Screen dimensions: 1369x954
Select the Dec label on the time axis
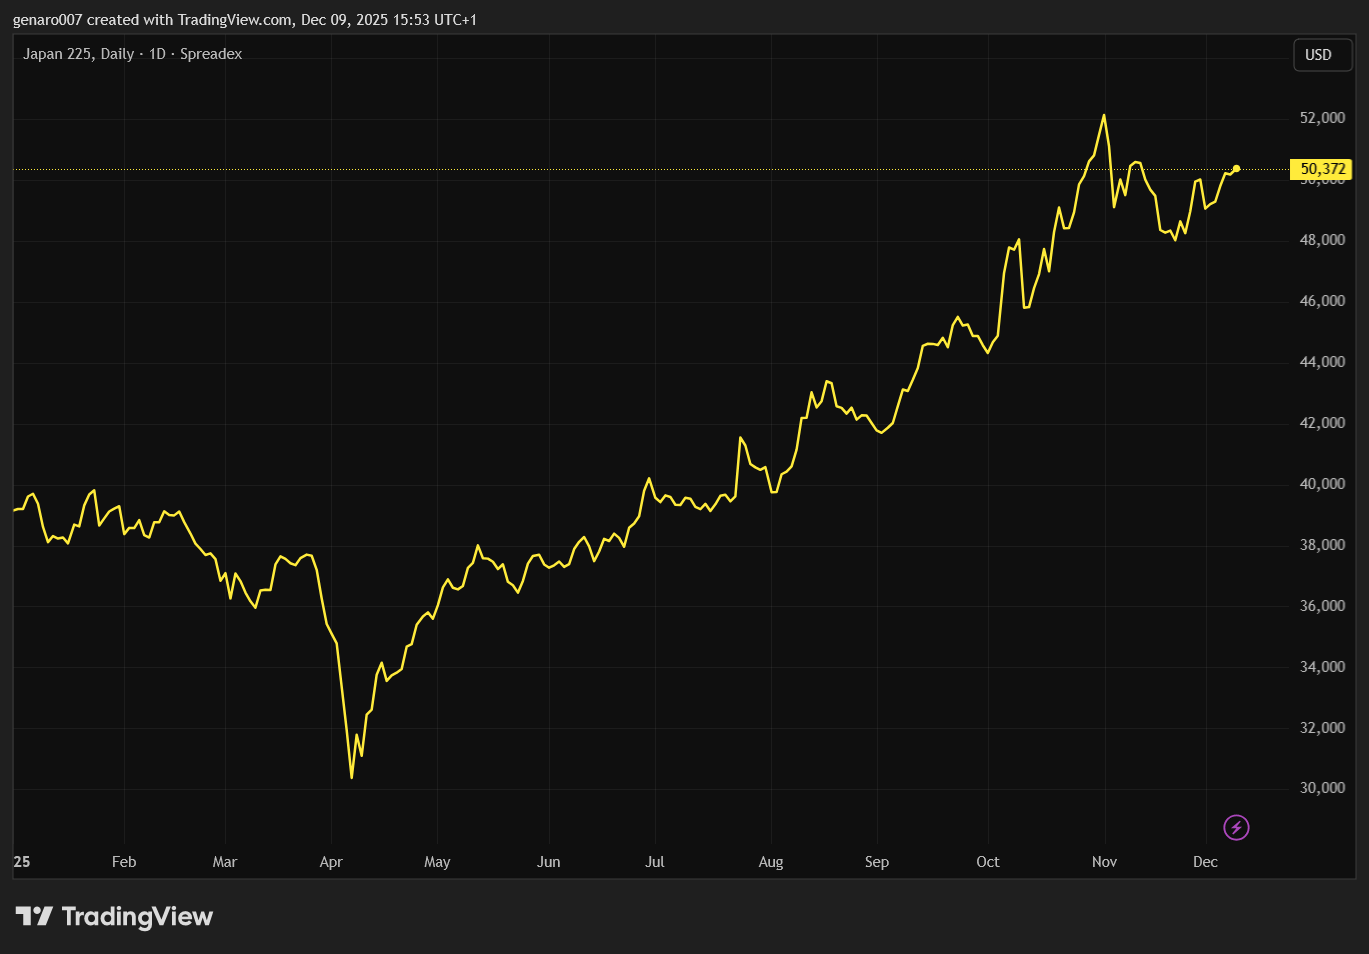point(1205,861)
